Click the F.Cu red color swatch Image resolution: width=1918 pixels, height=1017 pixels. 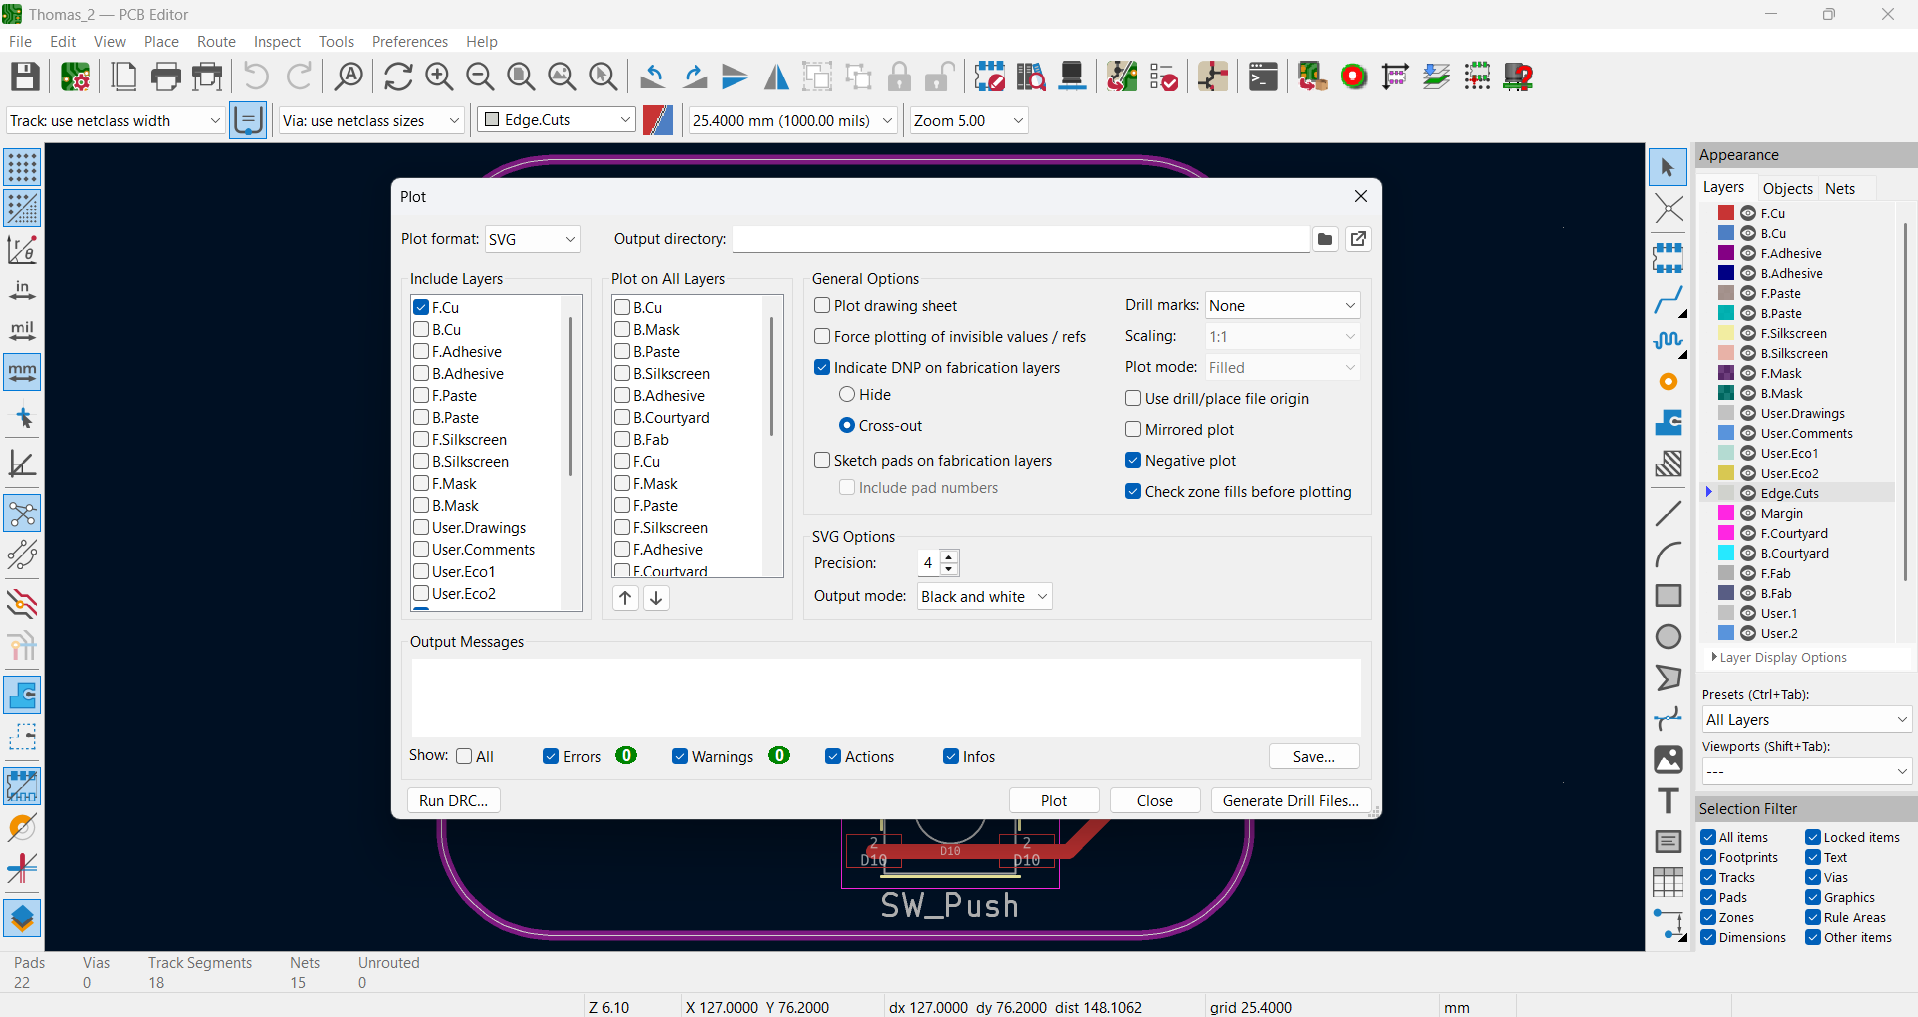click(x=1726, y=213)
